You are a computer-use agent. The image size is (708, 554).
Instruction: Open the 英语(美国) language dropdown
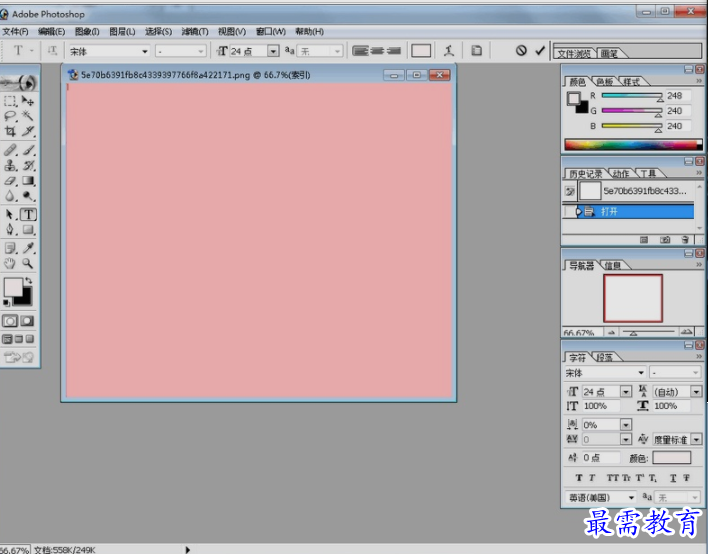(631, 498)
